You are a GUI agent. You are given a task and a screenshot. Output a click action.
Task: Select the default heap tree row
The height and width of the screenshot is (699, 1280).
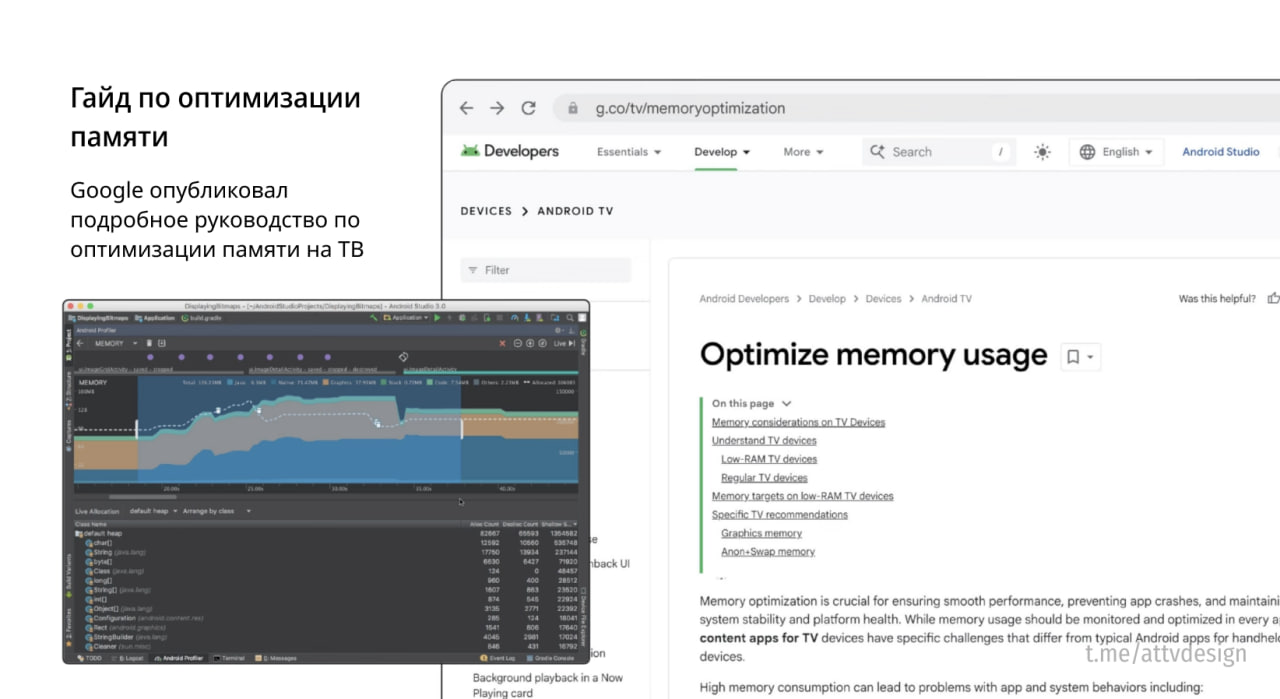click(x=326, y=533)
